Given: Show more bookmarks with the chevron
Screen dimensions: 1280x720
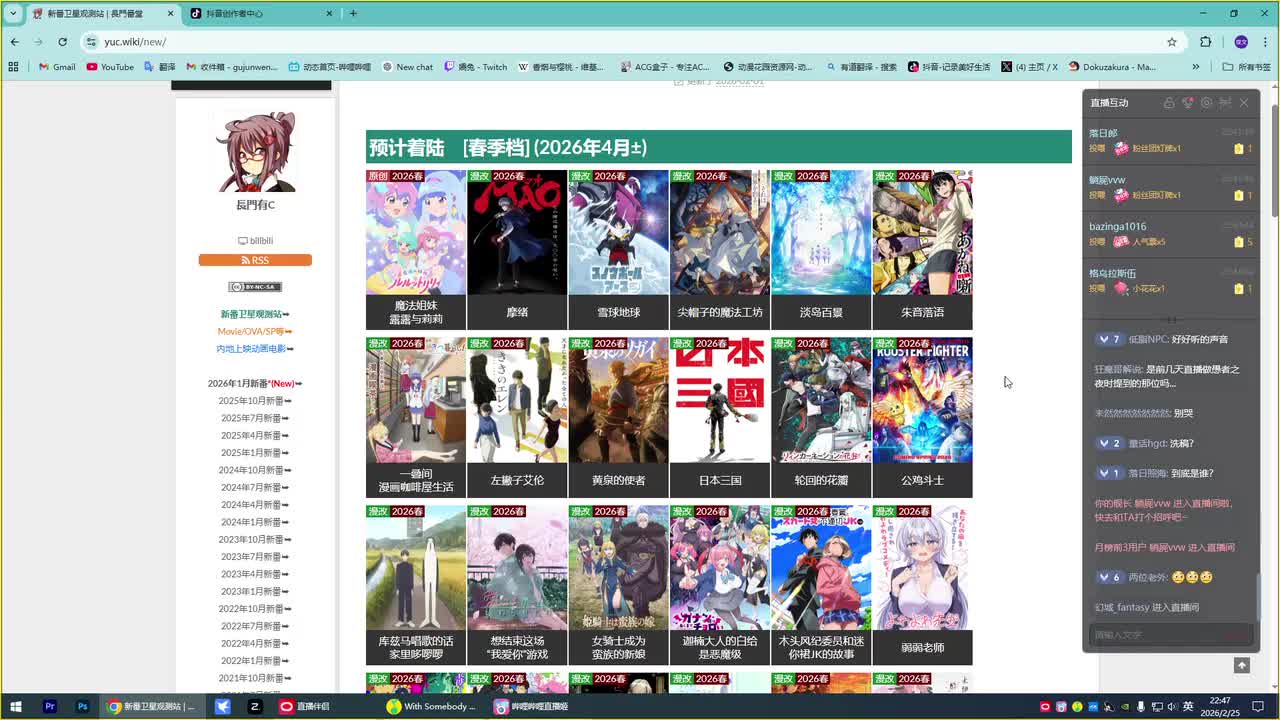Looking at the screenshot, I should point(1196,67).
